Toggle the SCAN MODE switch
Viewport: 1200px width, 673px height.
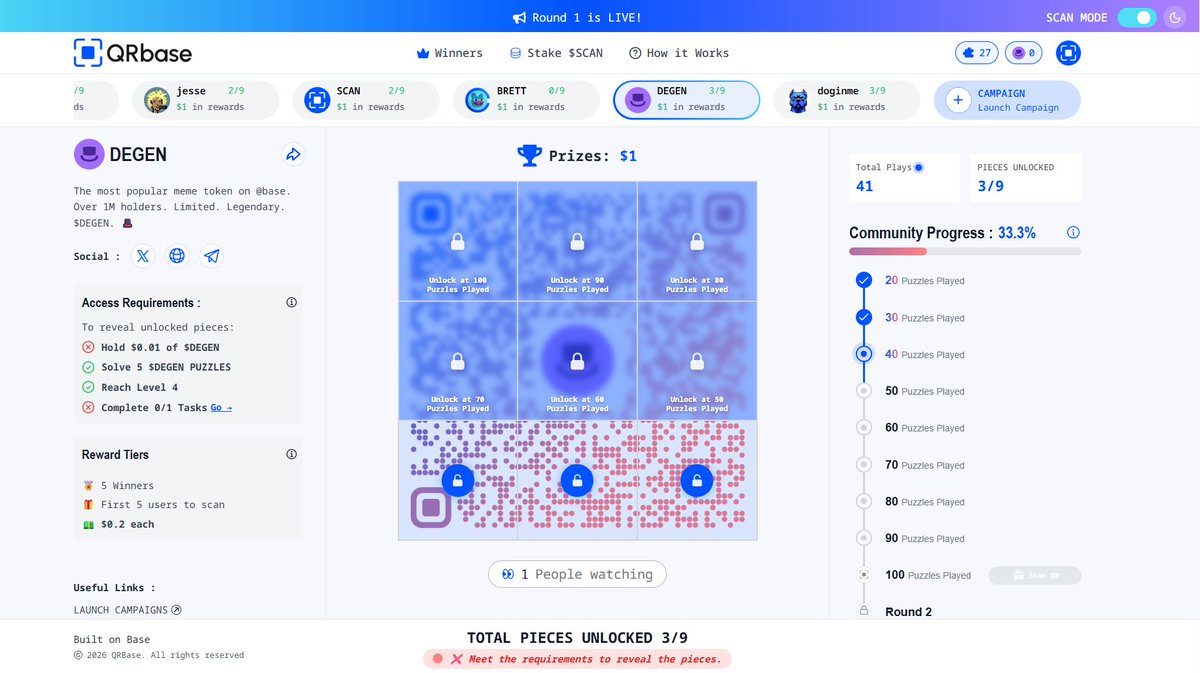(x=1136, y=17)
